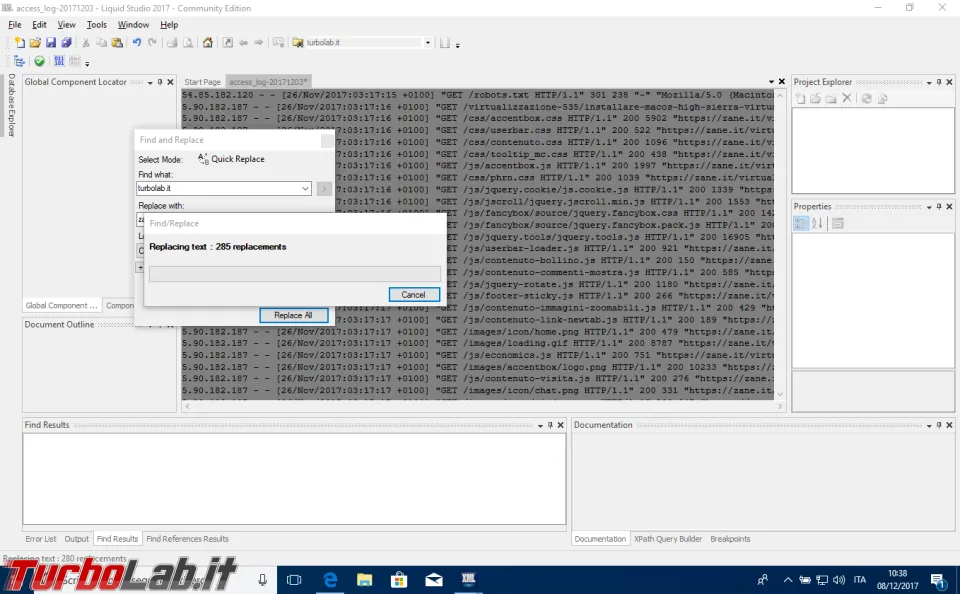This screenshot has height=594, width=960.
Task: Click the Cut scissors icon
Action: coord(86,42)
